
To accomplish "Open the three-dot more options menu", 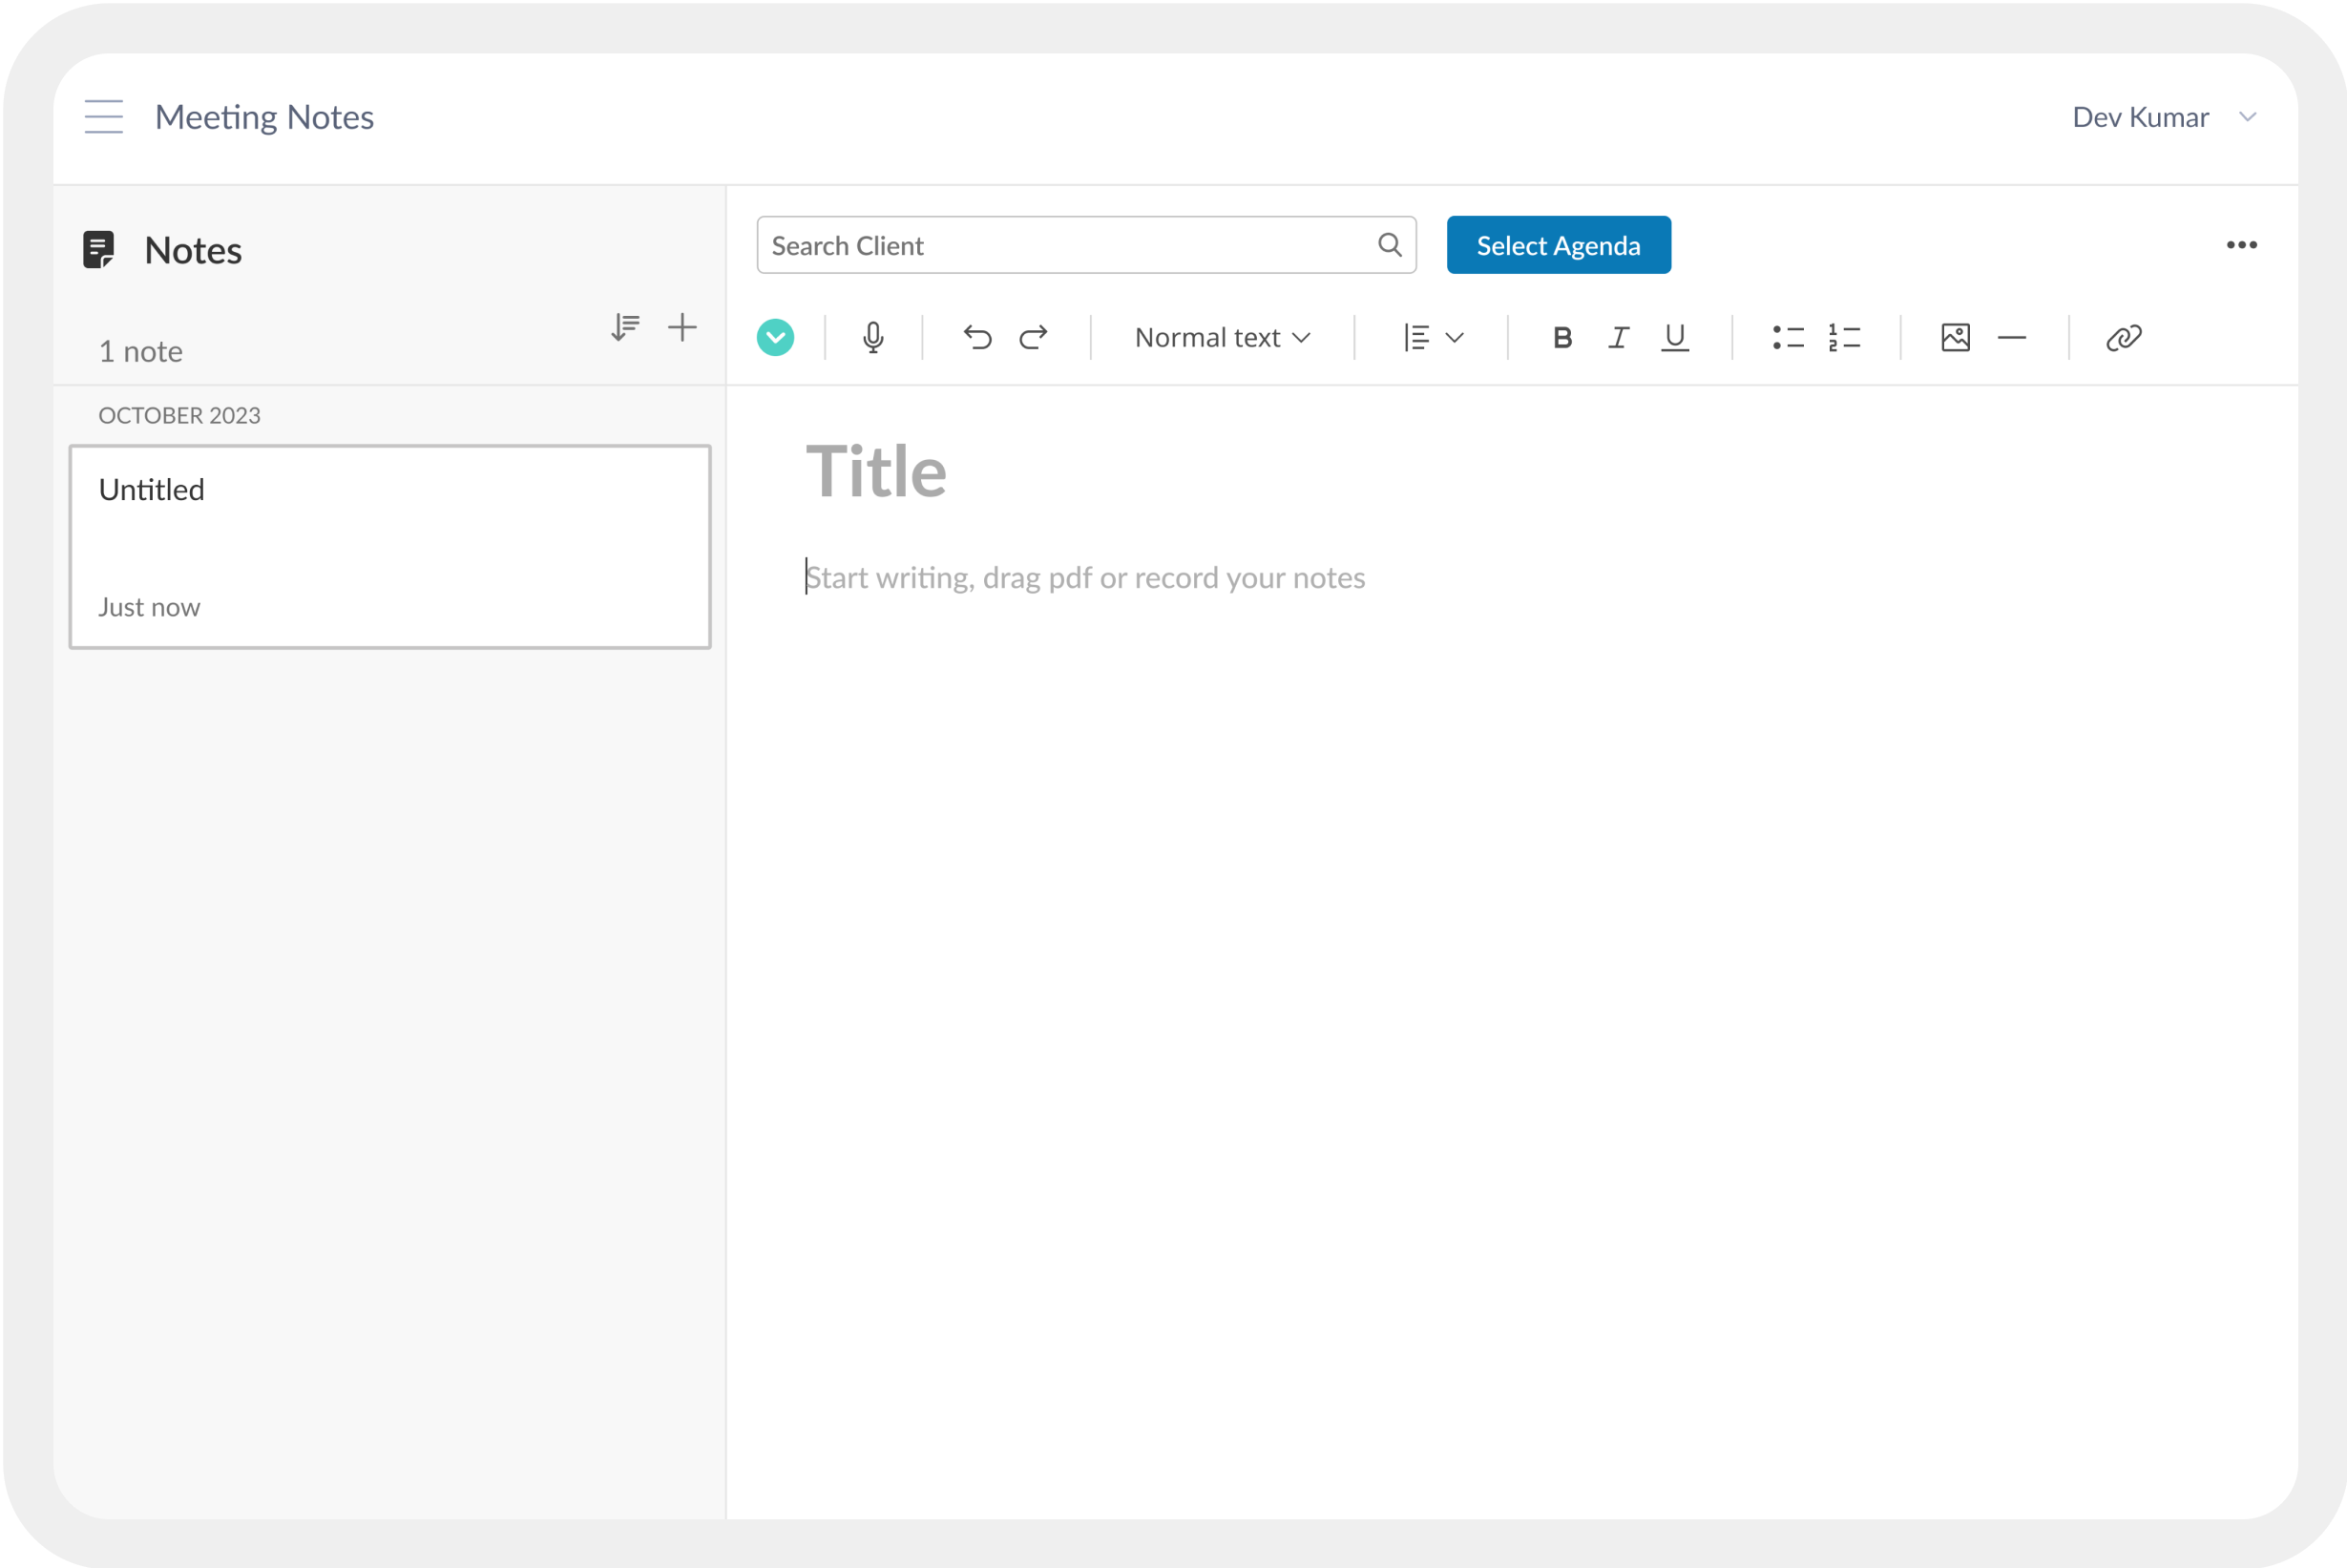I will click(x=2241, y=245).
